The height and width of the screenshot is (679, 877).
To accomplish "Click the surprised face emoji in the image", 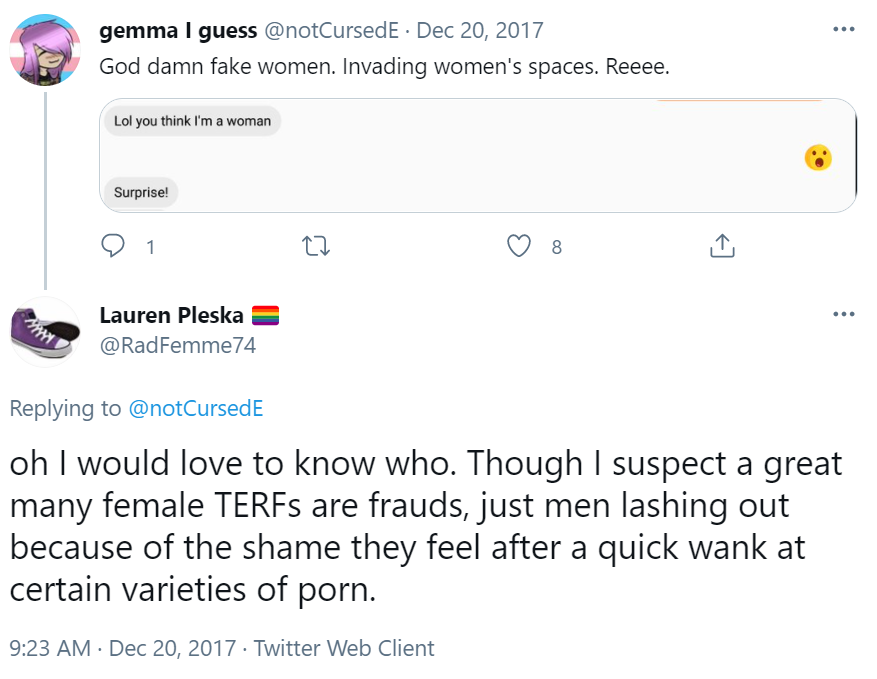I will tap(818, 157).
